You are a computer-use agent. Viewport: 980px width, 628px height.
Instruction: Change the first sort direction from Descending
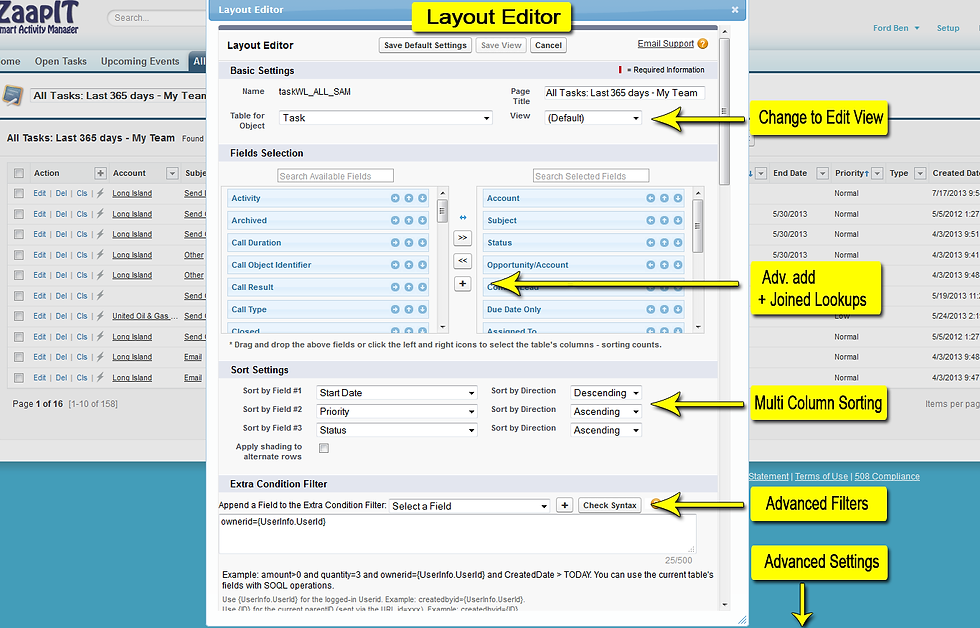606,392
